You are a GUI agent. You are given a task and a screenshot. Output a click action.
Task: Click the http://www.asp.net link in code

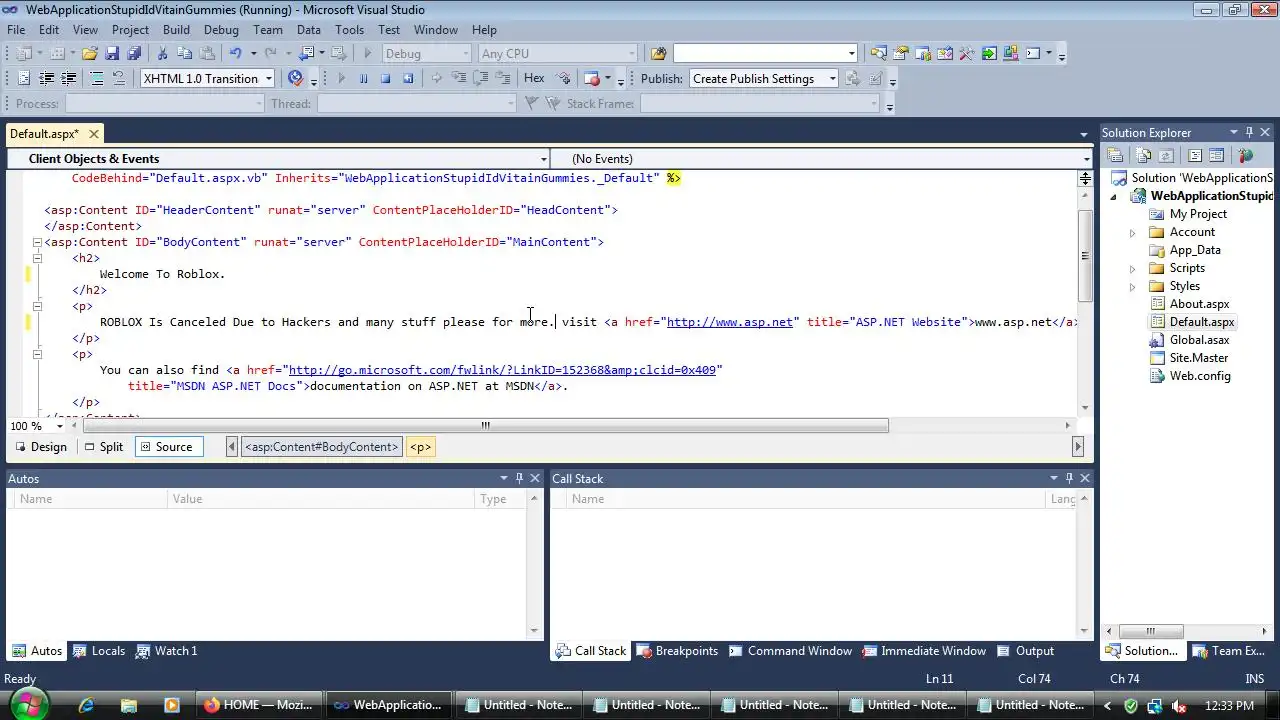[x=729, y=322]
